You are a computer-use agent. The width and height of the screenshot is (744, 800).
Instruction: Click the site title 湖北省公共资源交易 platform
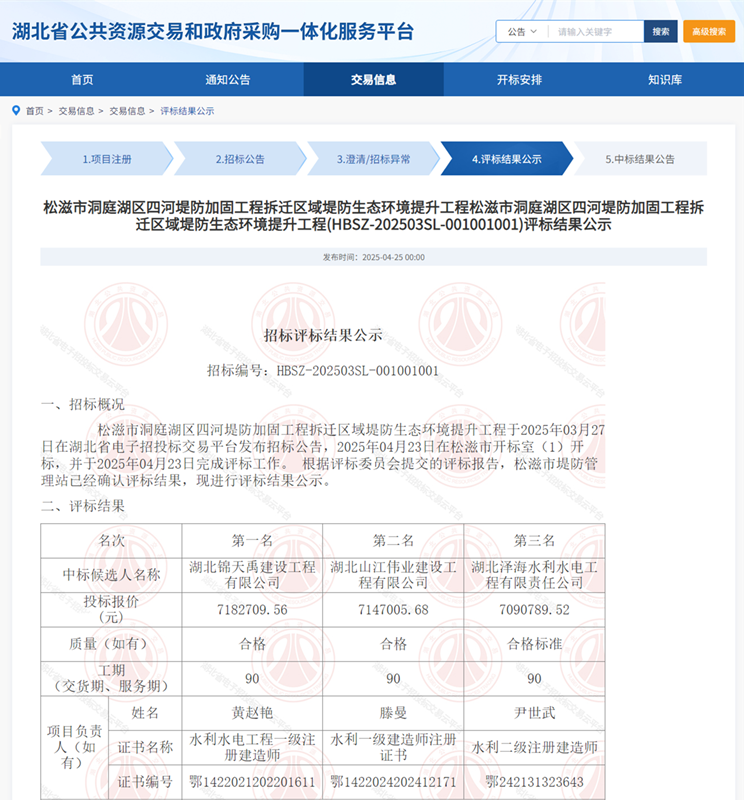tap(213, 31)
